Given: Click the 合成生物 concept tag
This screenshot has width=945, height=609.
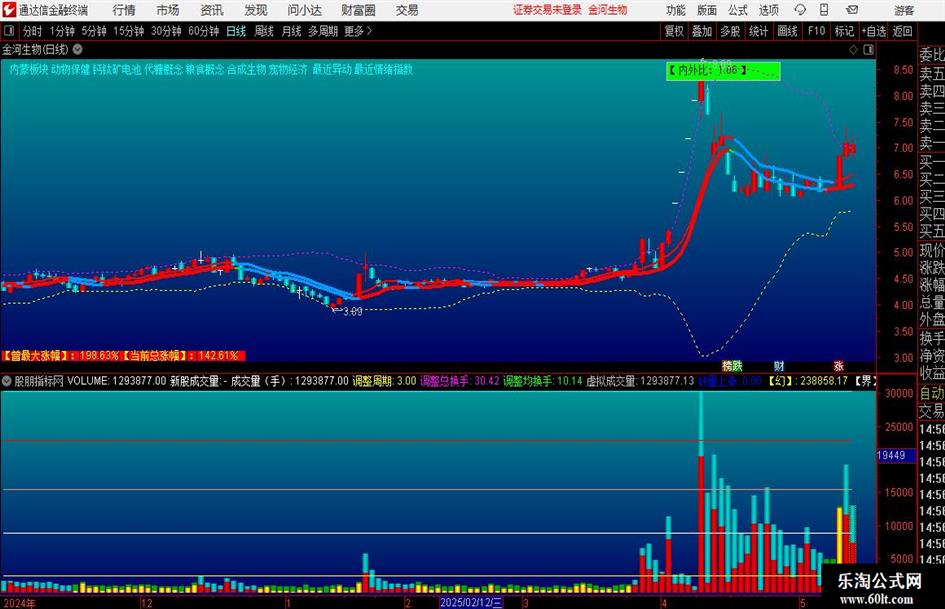Looking at the screenshot, I should click(246, 69).
